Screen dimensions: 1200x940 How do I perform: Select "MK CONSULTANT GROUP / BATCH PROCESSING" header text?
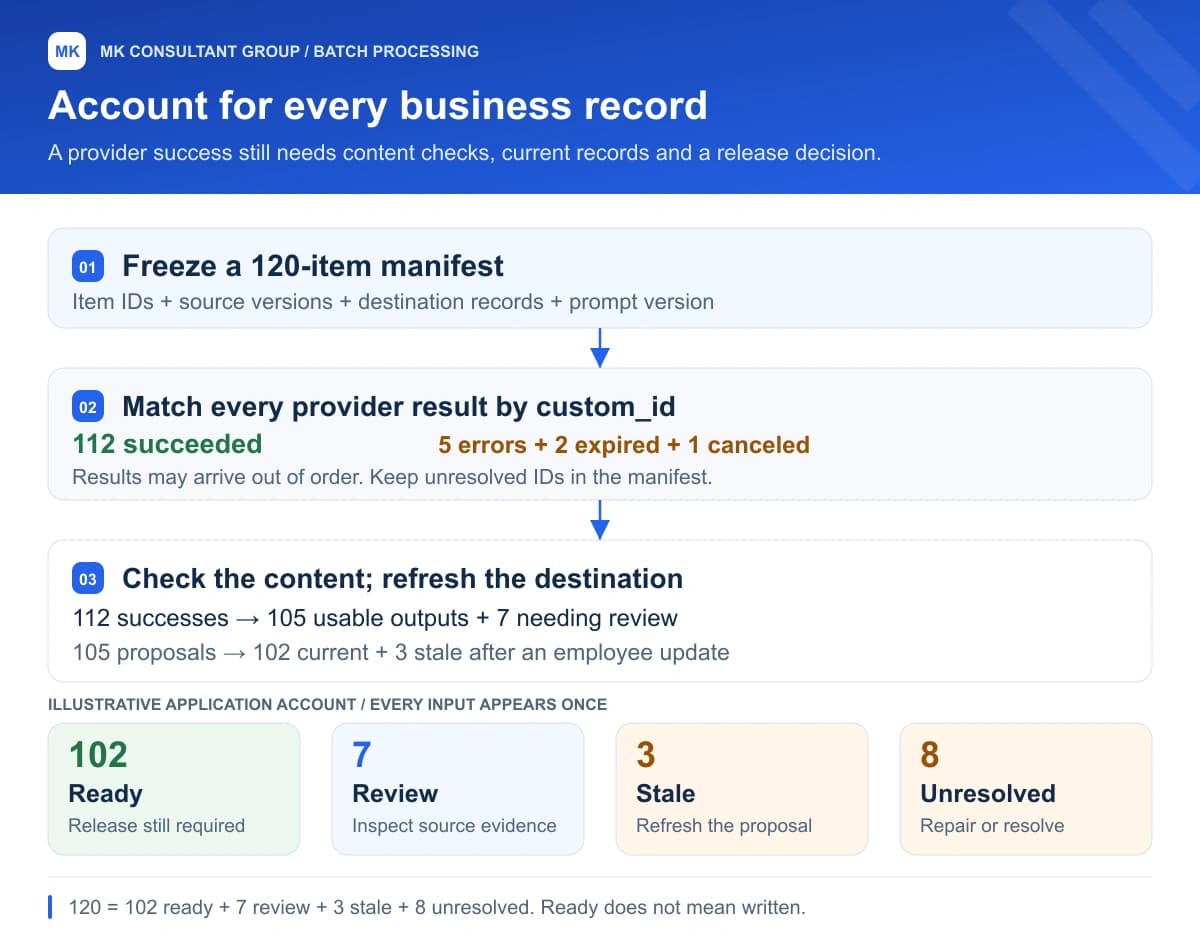click(290, 51)
